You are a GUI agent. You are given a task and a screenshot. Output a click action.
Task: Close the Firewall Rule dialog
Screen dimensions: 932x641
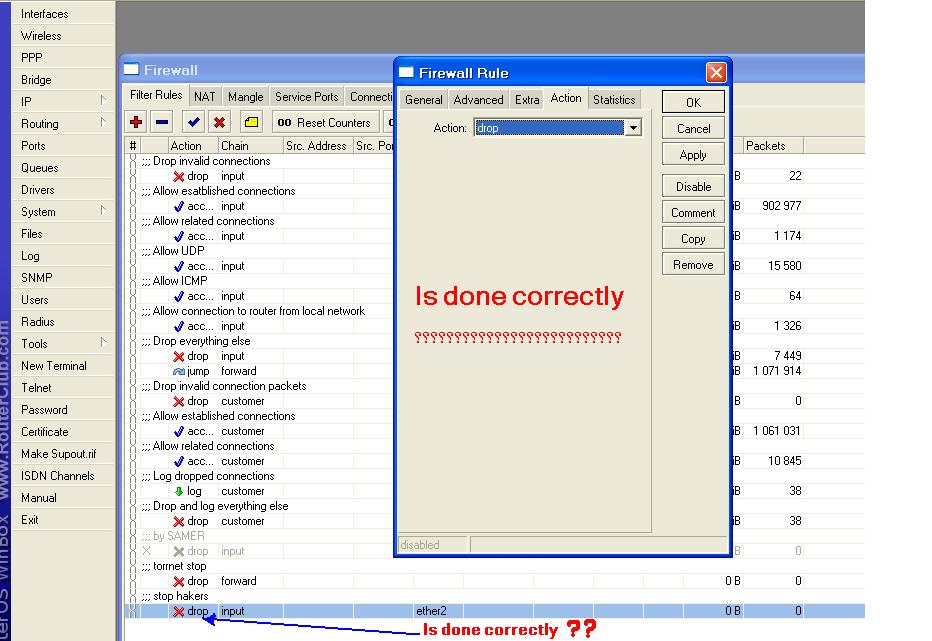click(716, 73)
